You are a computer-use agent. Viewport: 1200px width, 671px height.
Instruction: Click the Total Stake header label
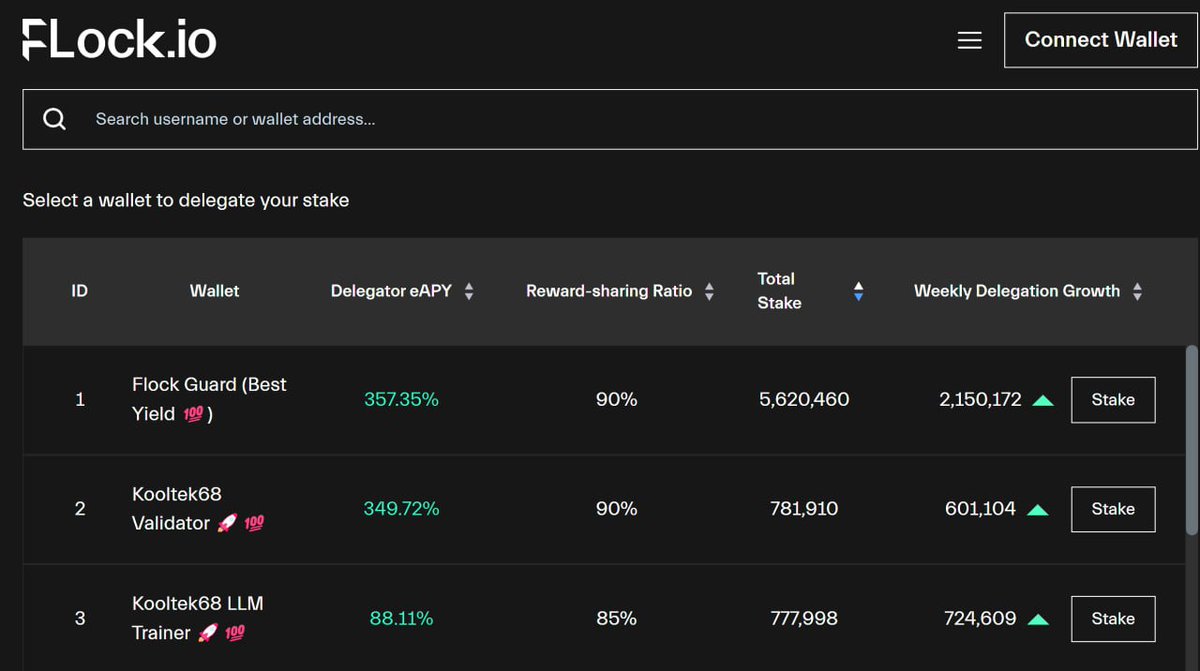[x=779, y=291]
